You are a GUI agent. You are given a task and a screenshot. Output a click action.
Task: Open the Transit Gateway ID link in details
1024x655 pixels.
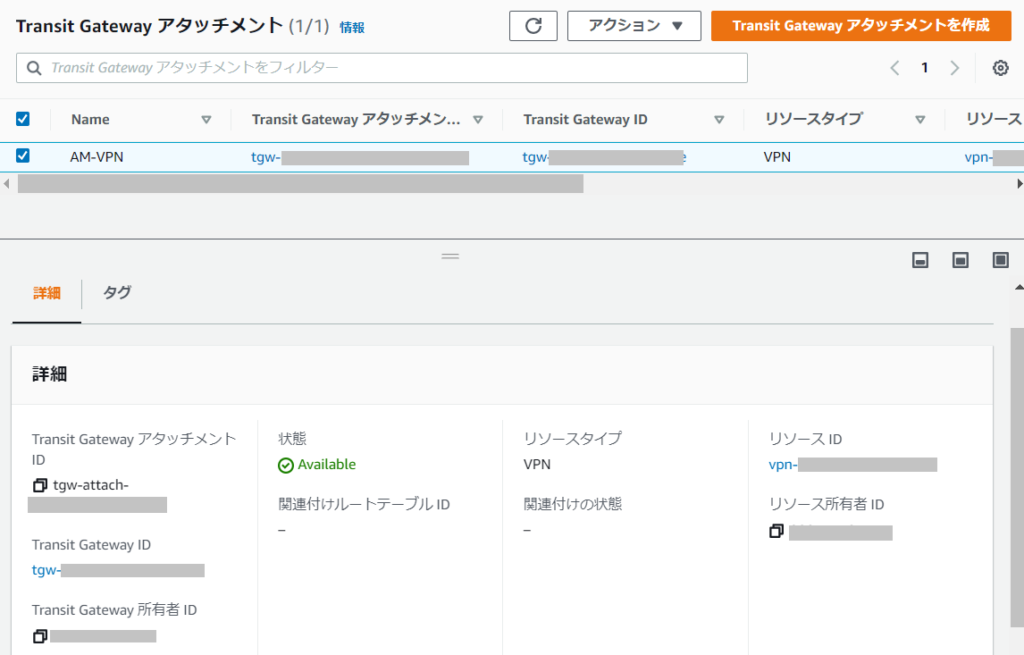coord(118,570)
